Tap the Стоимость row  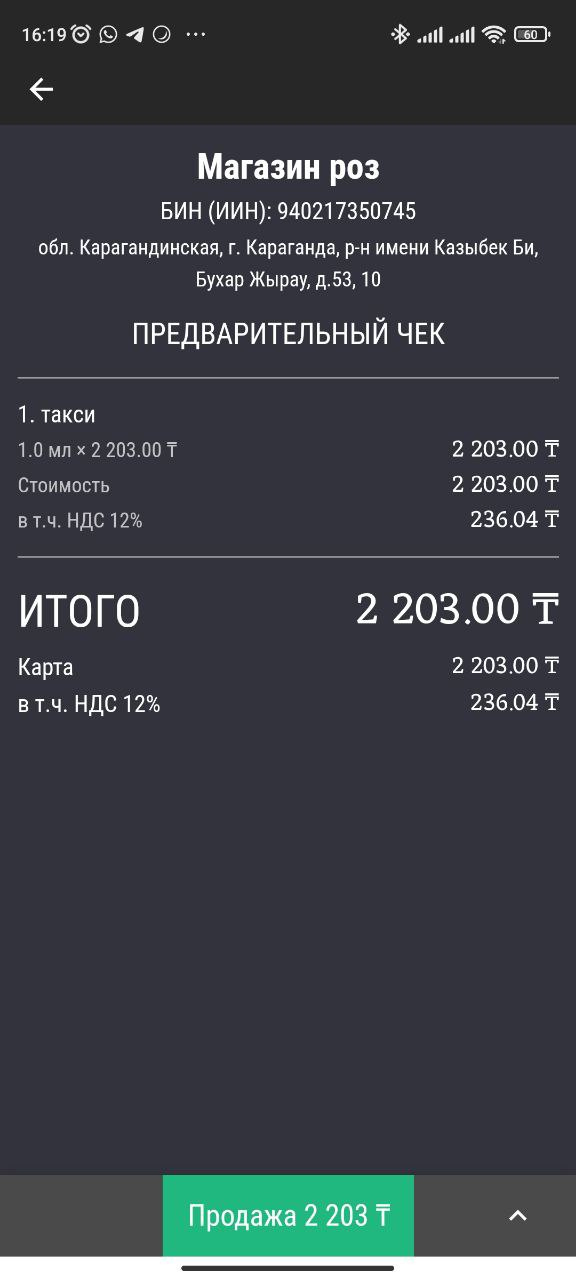click(x=288, y=485)
